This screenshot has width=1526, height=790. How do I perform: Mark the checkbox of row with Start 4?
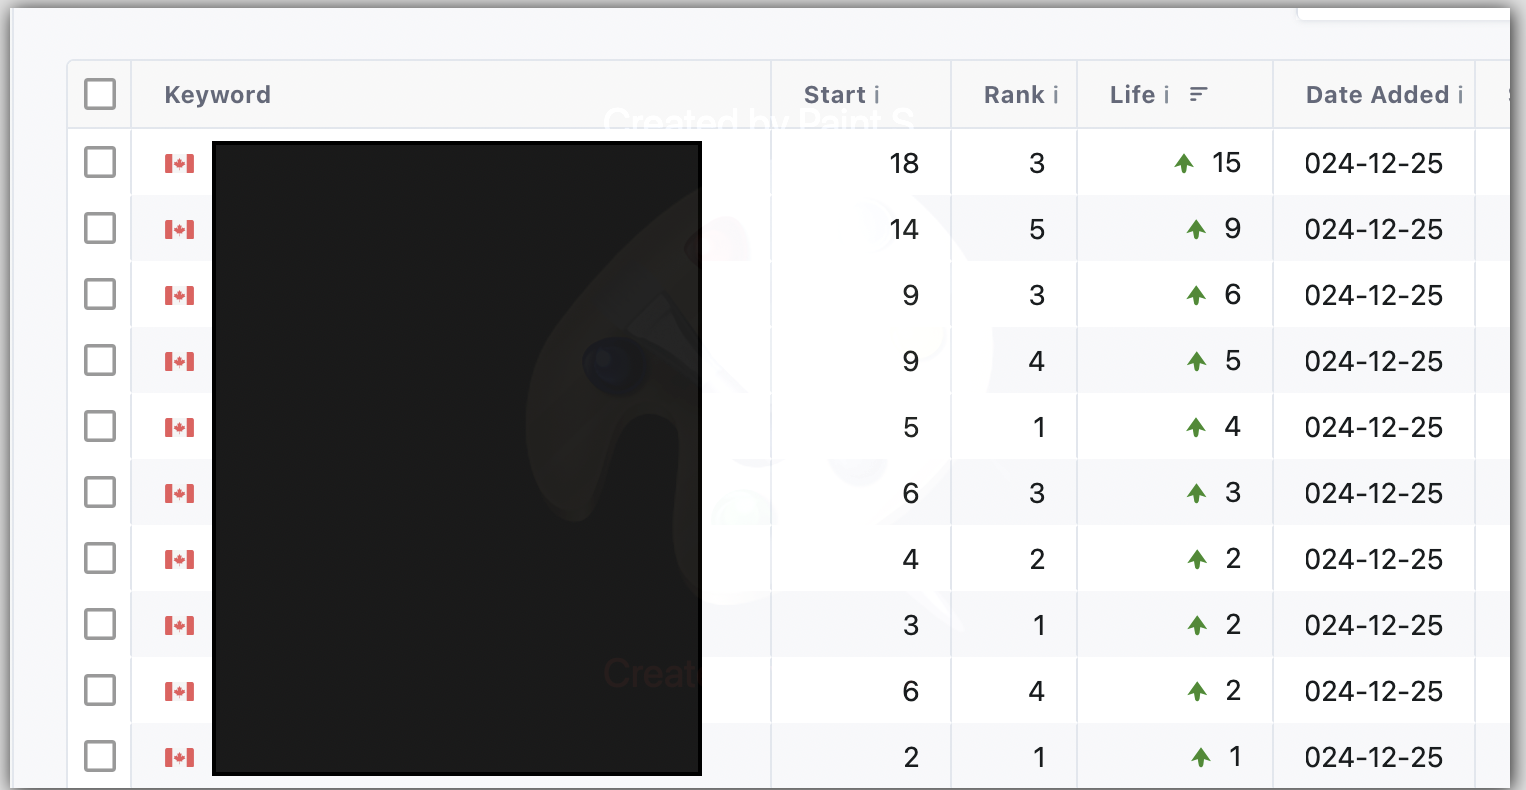[100, 558]
